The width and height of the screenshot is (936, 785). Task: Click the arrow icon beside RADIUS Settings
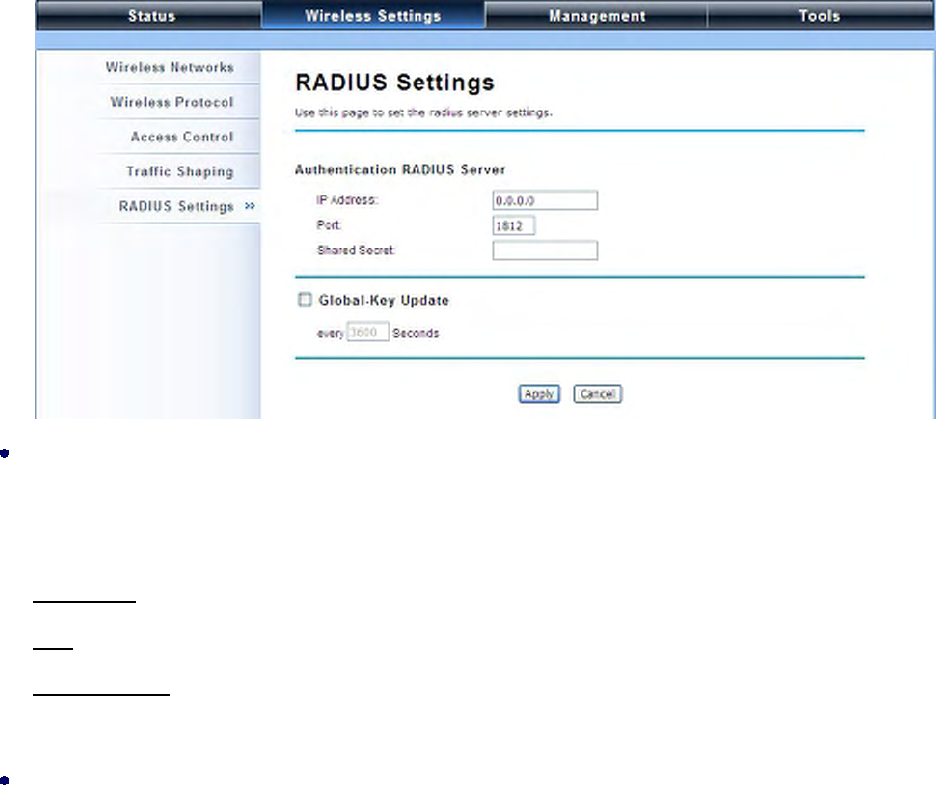(250, 206)
